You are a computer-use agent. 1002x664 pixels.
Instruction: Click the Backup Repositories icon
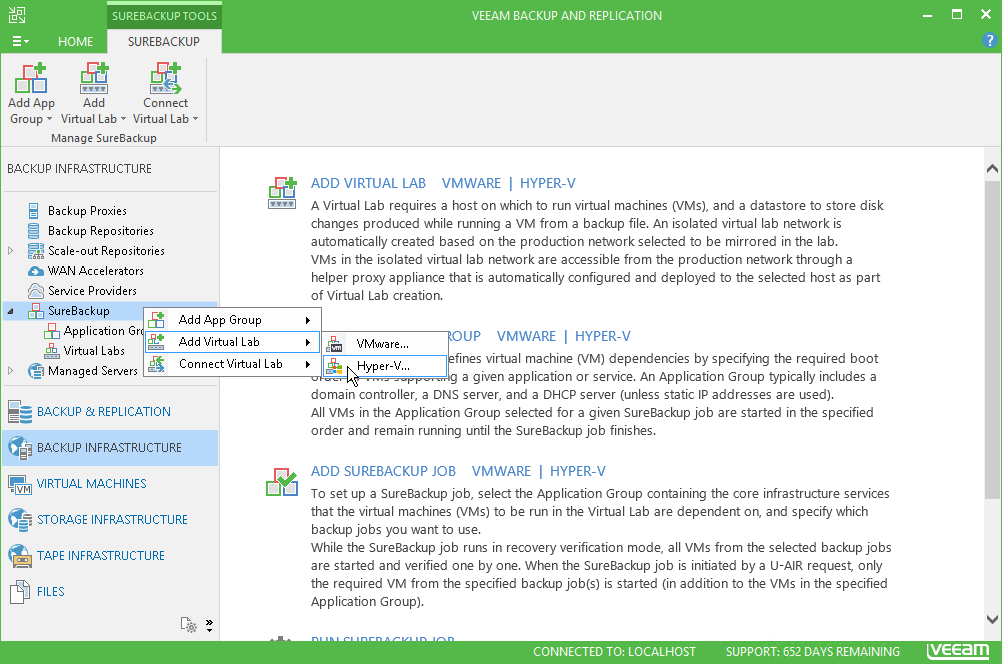coord(33,231)
